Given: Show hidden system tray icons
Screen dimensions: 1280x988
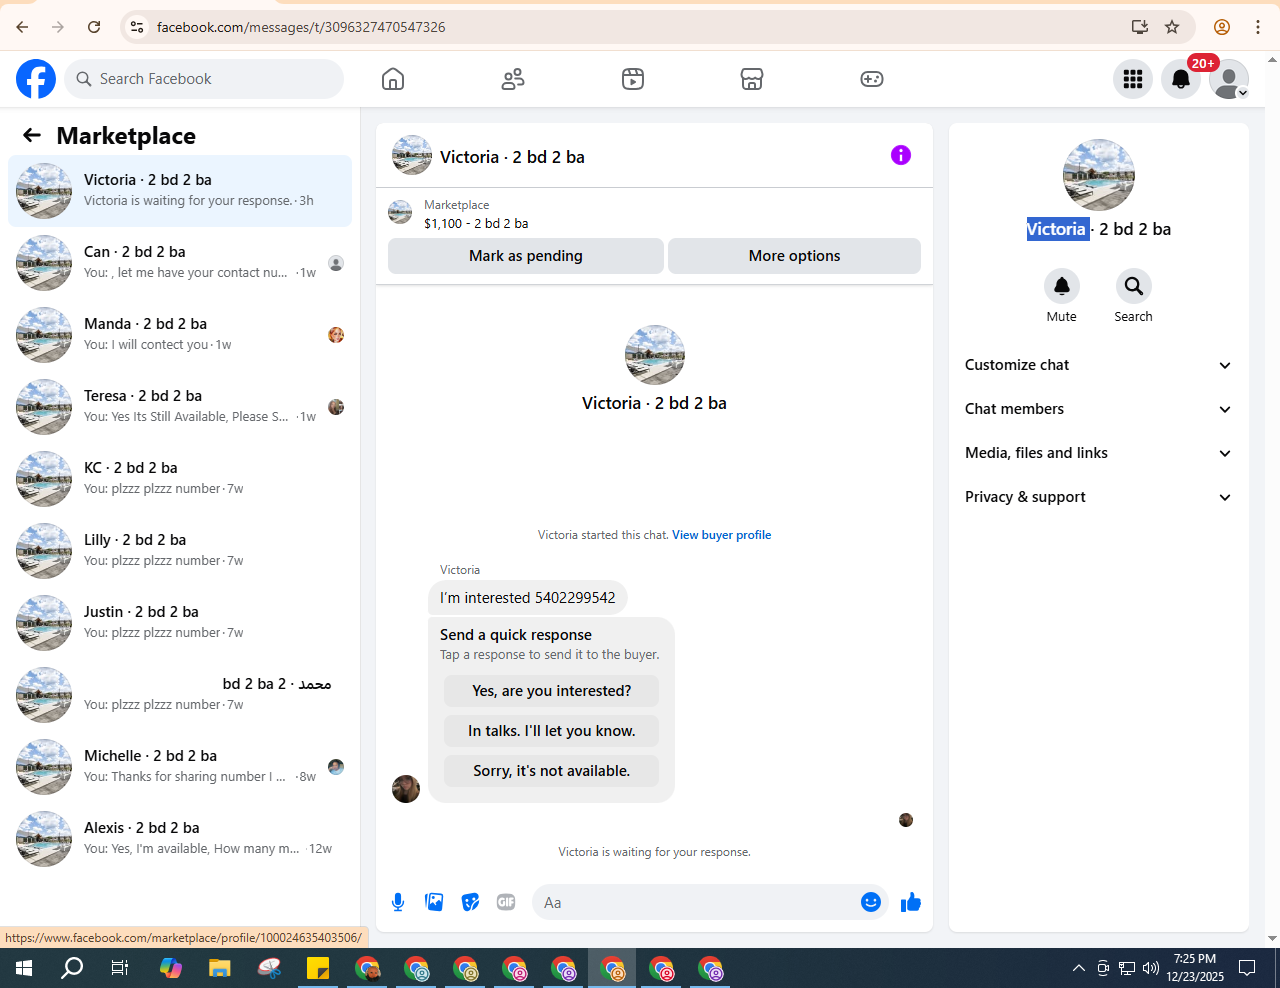Looking at the screenshot, I should 1079,968.
